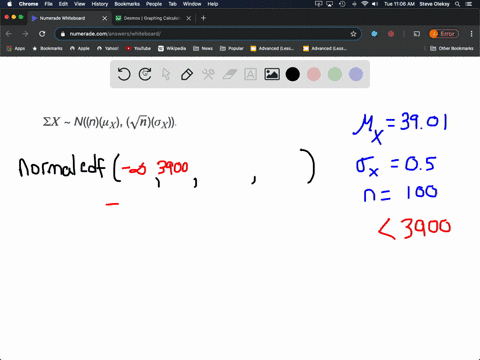Open the Apple menu
This screenshot has height=360, width=480.
click(9, 4)
